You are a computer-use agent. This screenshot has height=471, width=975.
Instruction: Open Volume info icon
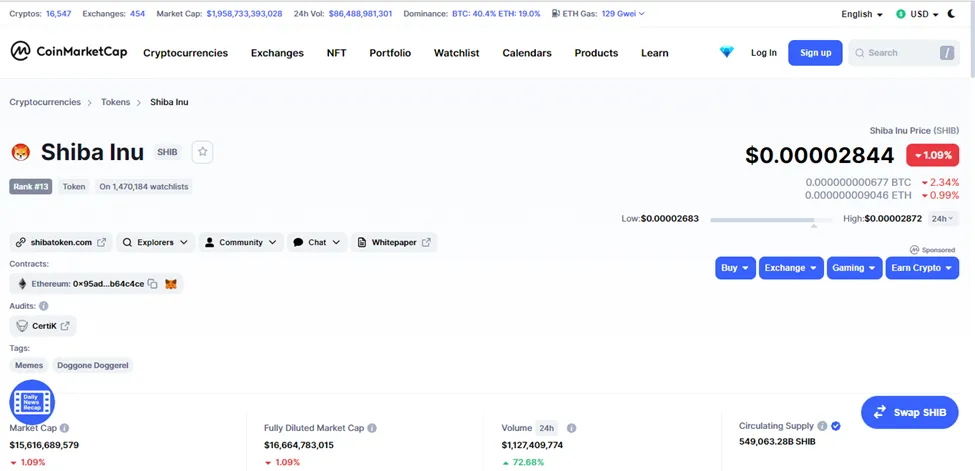(571, 428)
